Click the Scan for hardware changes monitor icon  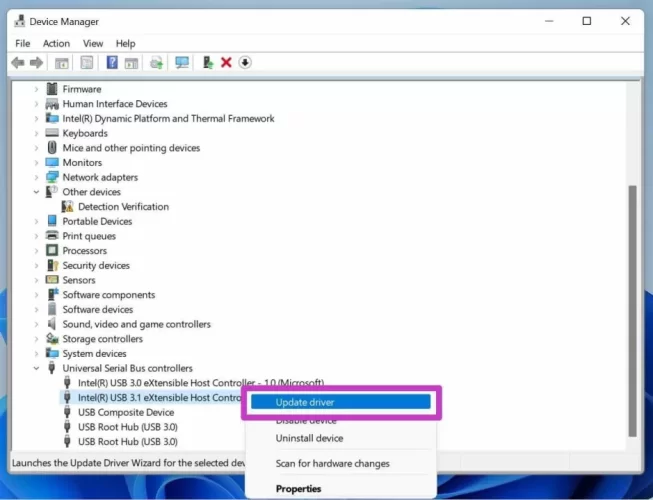(x=182, y=62)
